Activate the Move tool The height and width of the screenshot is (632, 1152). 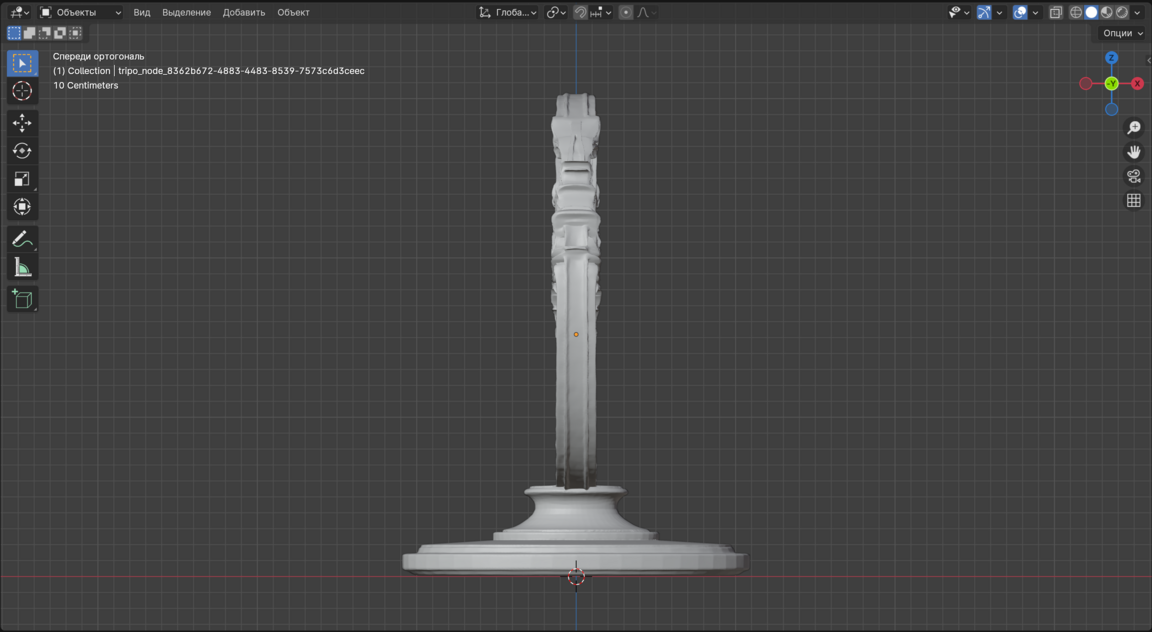[22, 123]
